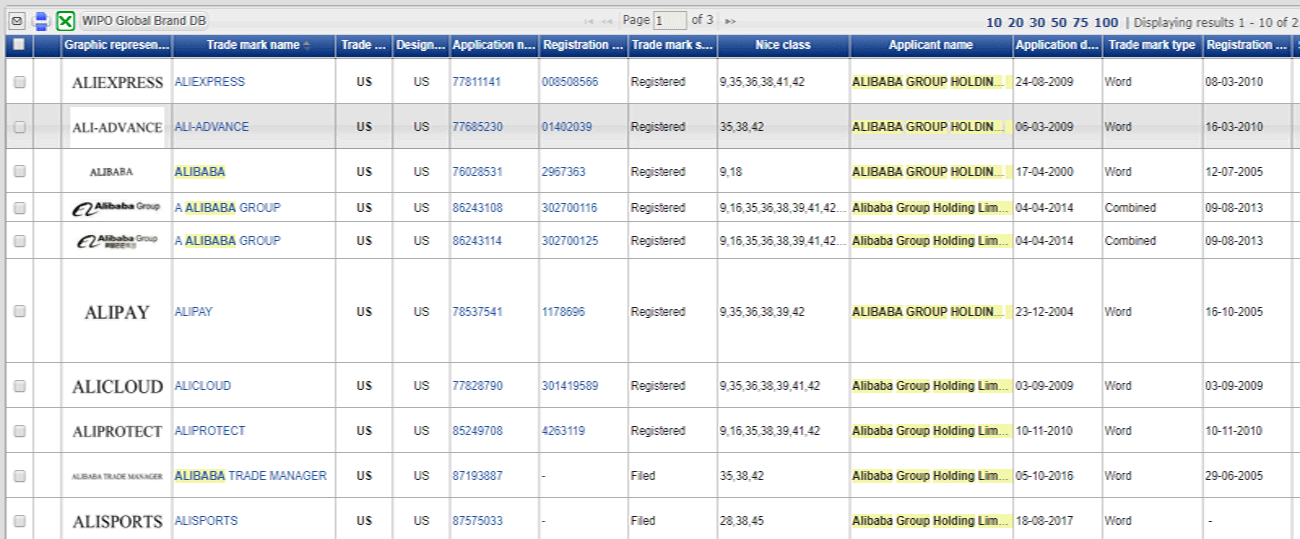Click the page number input field
Image resolution: width=1300 pixels, height=539 pixels.
pyautogui.click(x=670, y=20)
